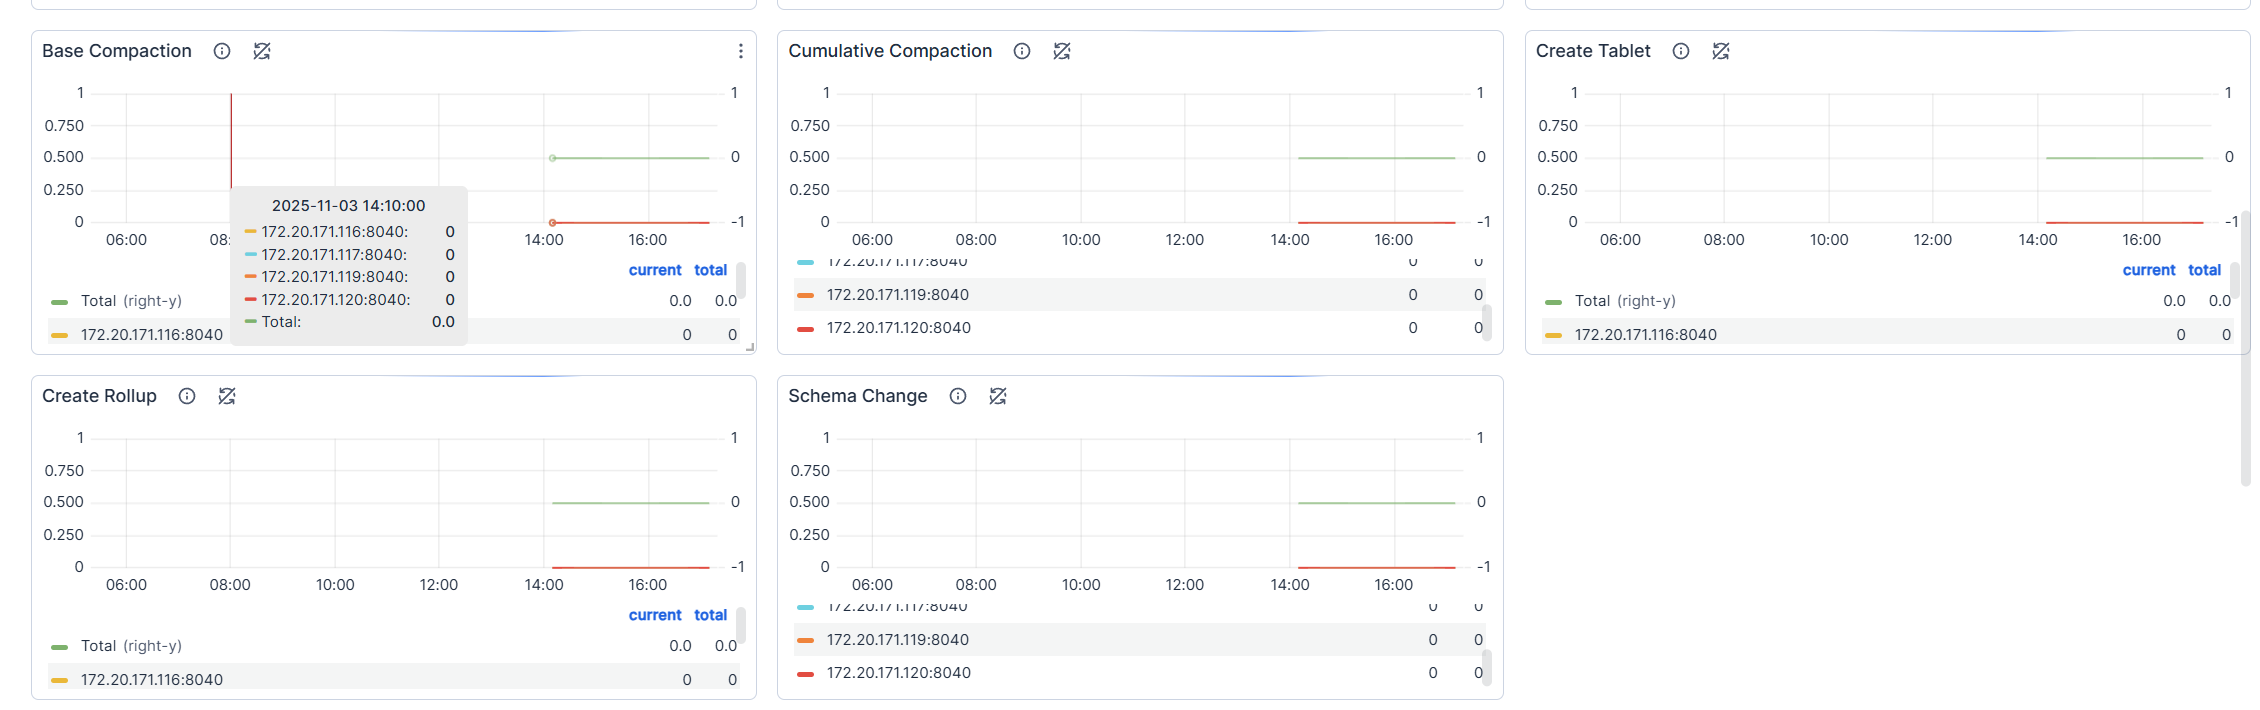Click the crossed-out pencil icon on Schema Change
2260x710 pixels.
[998, 396]
